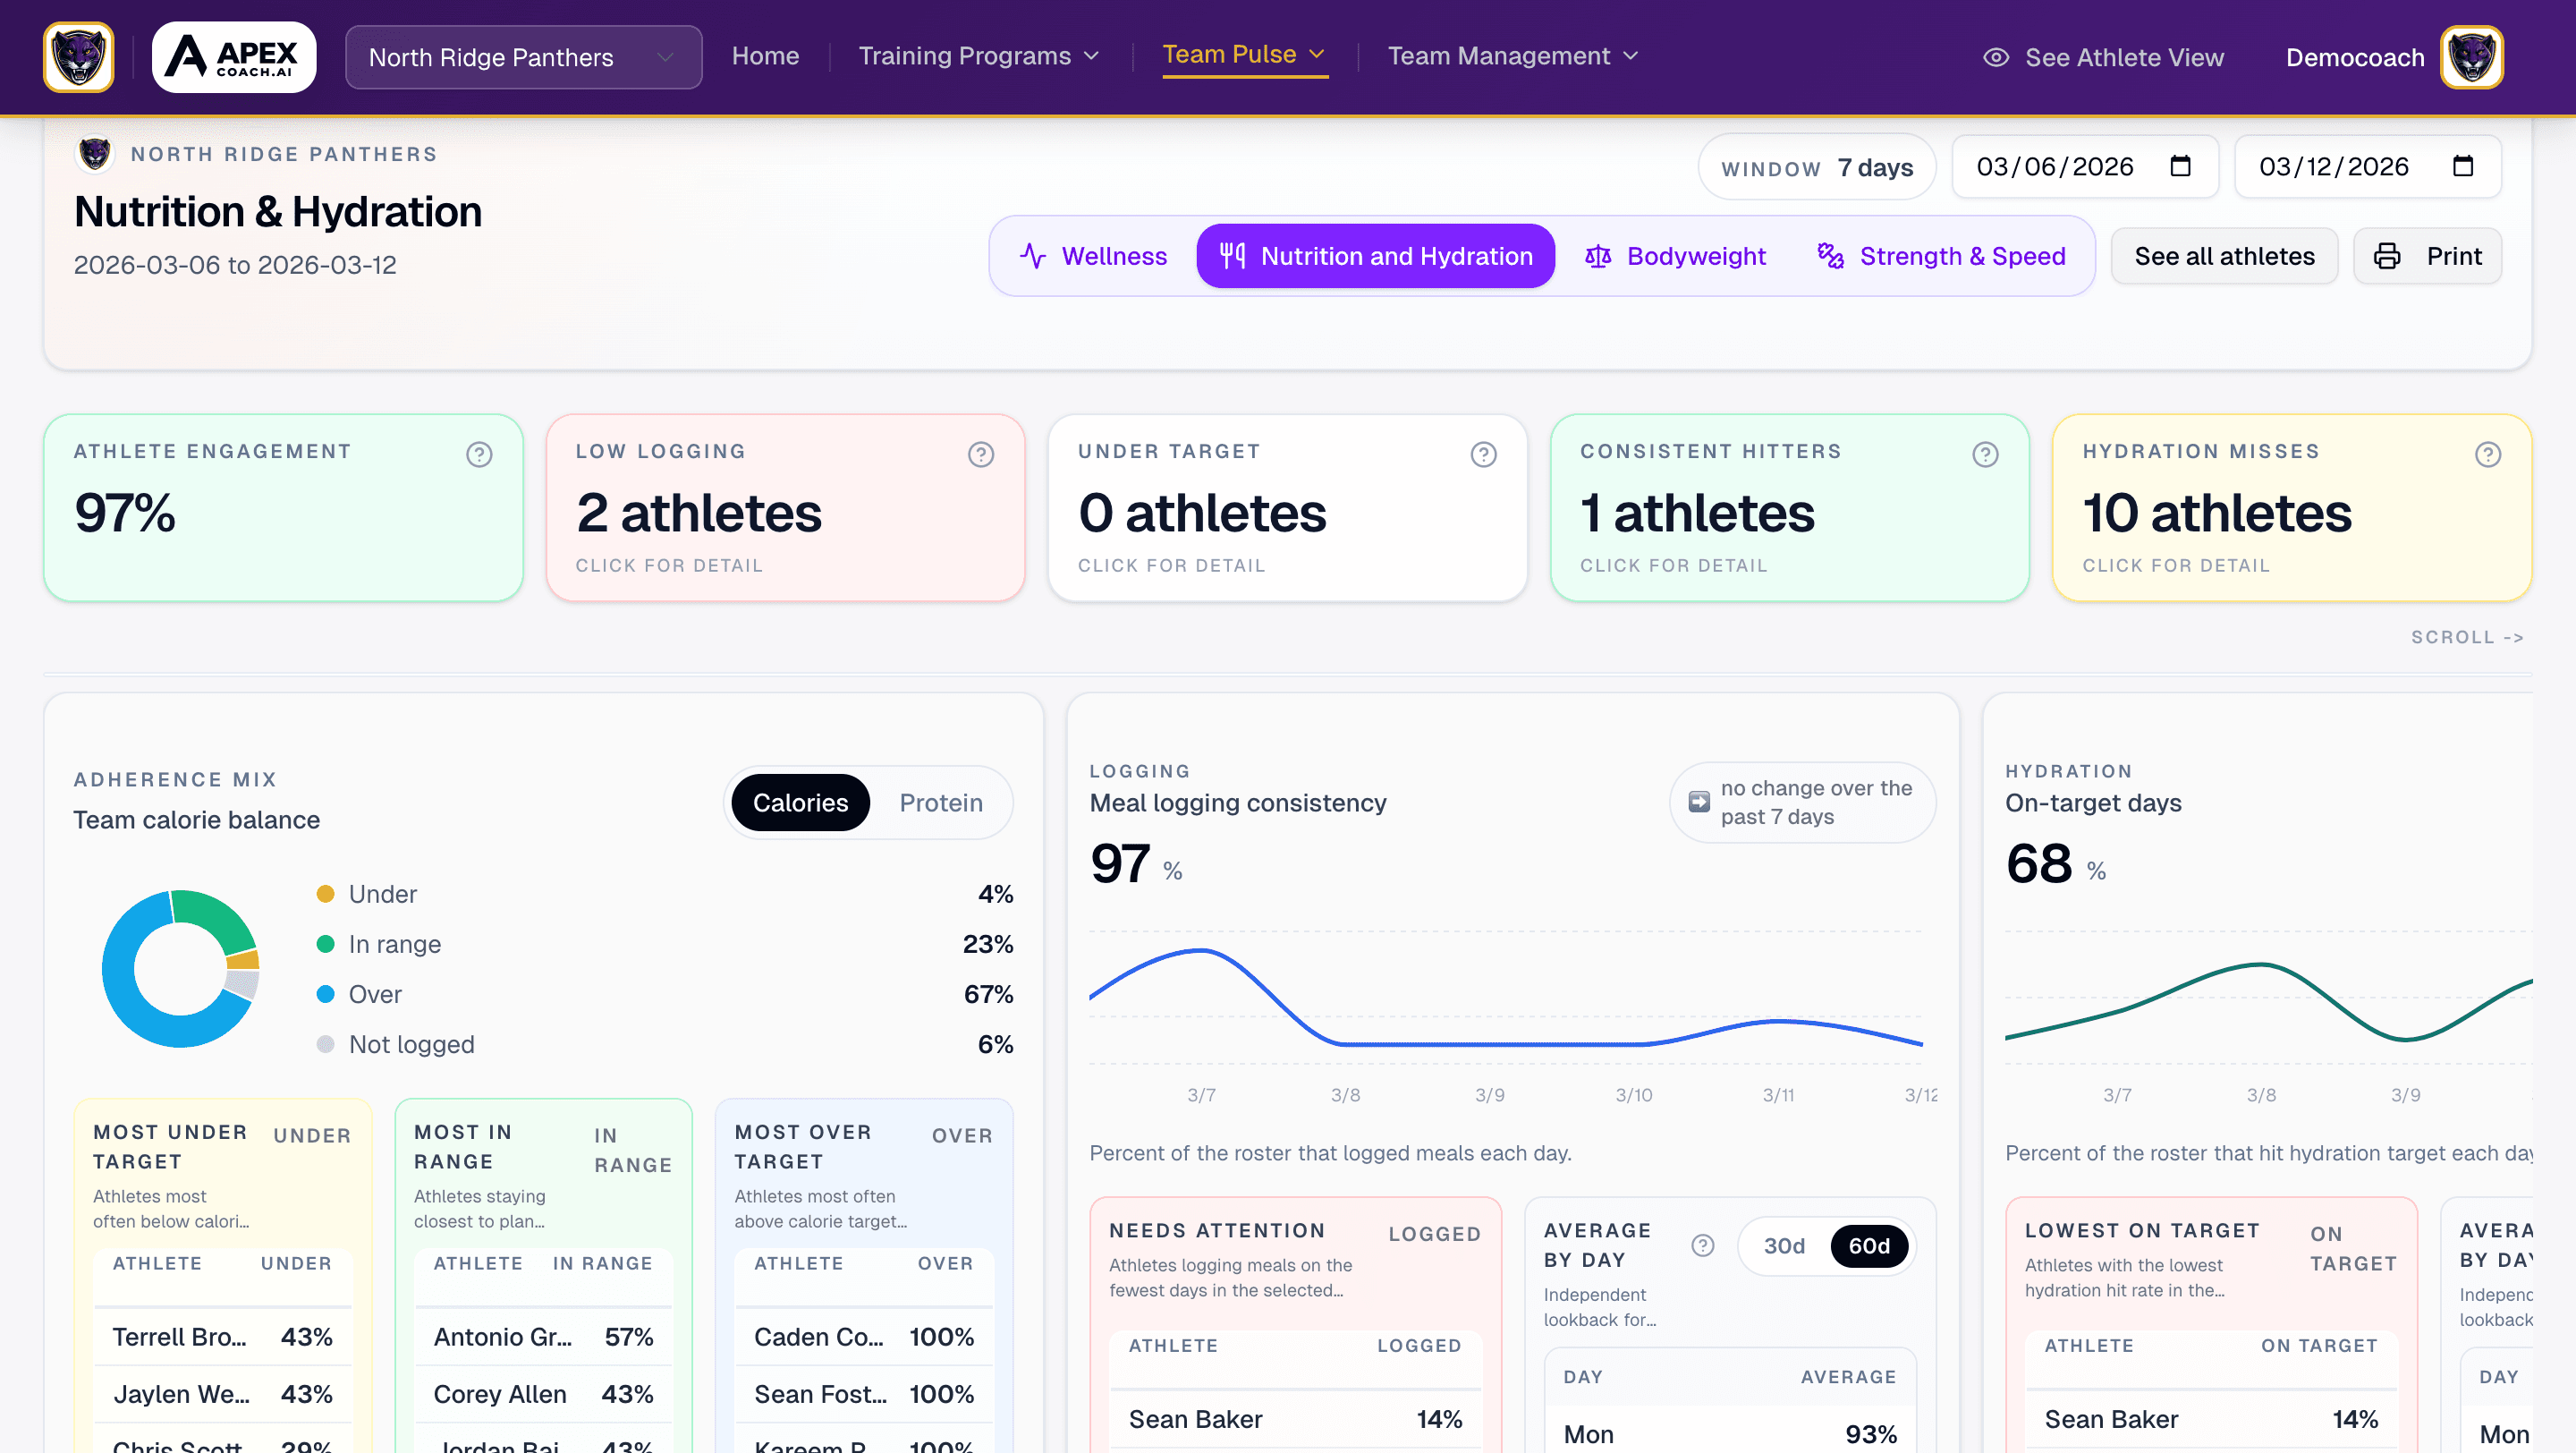Open the North Ridge Panthers team selector
This screenshot has height=1453, width=2576.
(522, 57)
